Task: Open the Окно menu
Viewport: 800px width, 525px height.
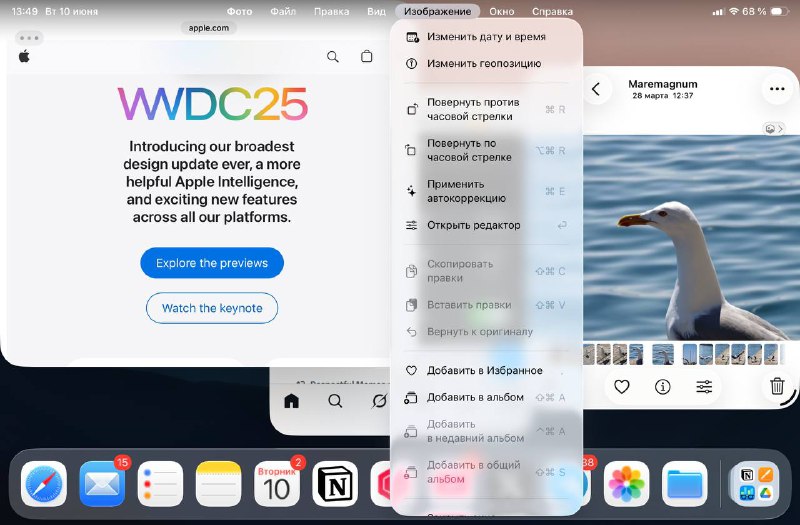Action: (x=502, y=11)
